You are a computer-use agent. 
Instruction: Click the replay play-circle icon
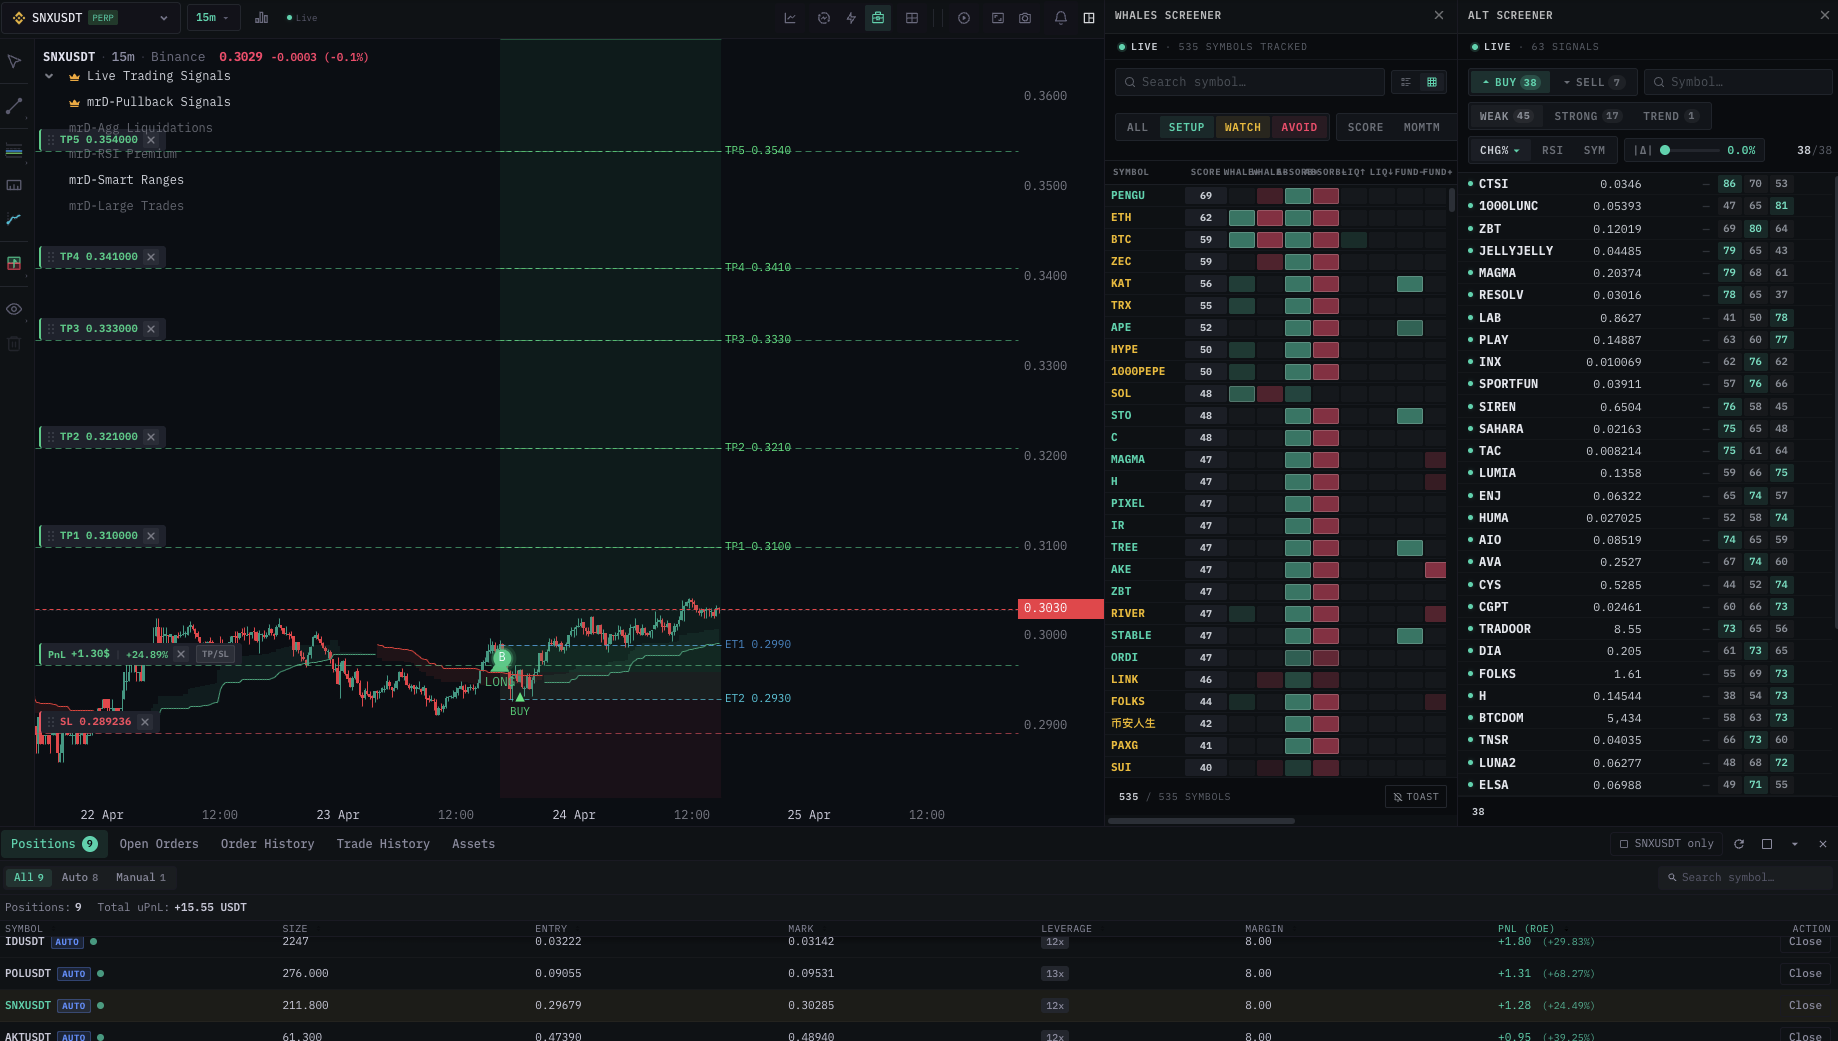[x=964, y=18]
